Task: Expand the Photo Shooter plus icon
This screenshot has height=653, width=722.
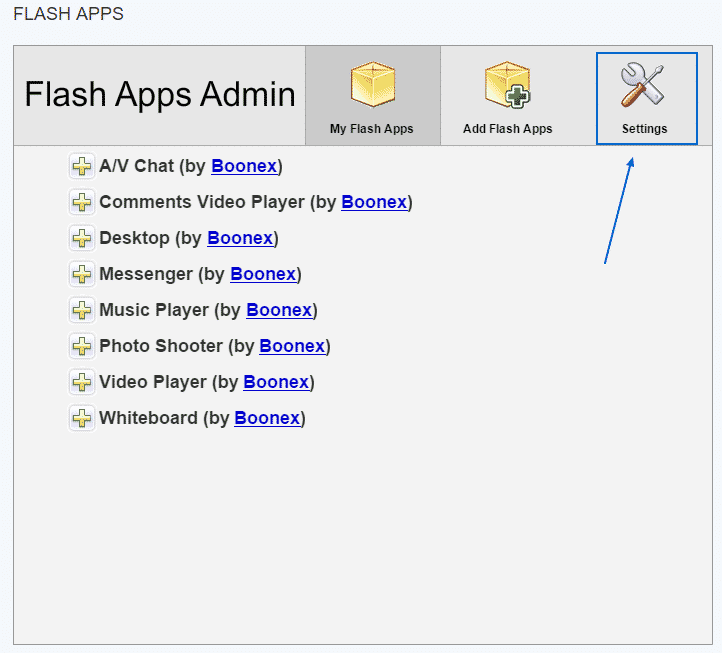Action: tap(82, 346)
